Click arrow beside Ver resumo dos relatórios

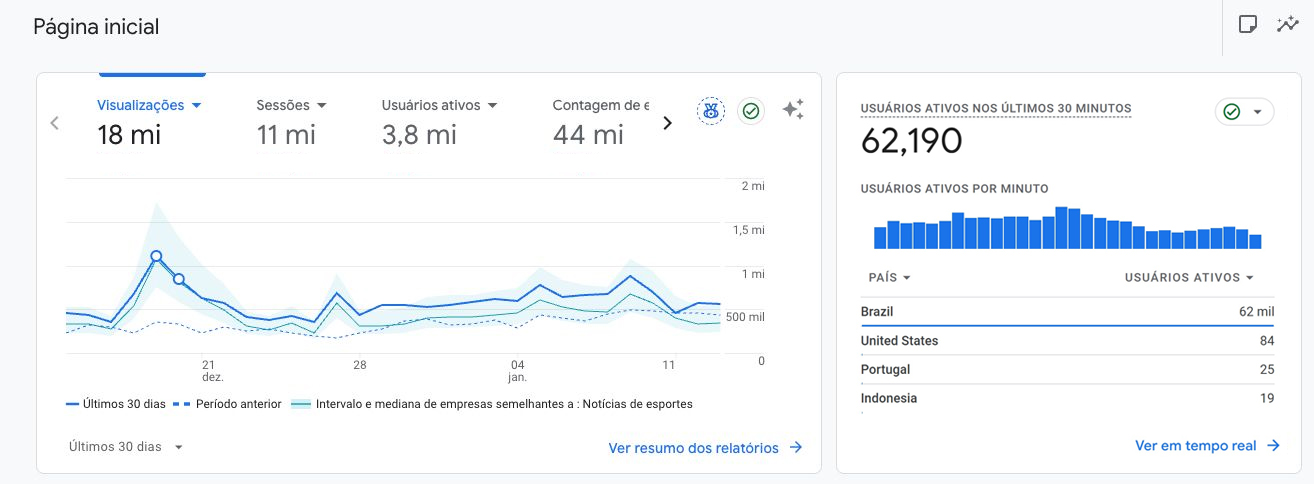(796, 448)
